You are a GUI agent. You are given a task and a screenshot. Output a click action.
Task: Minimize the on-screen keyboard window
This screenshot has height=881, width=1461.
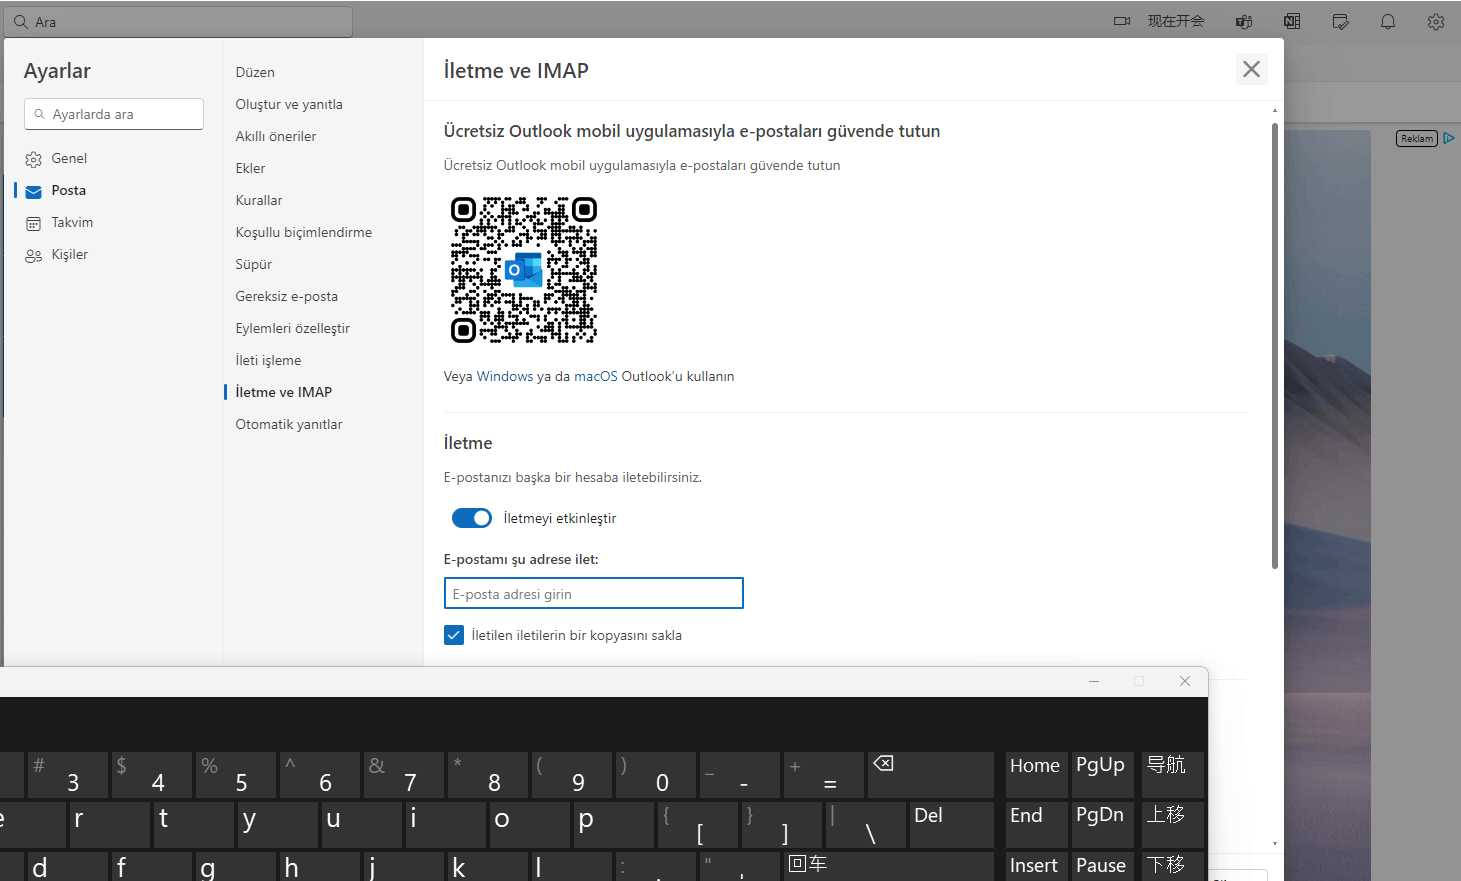pyautogui.click(x=1094, y=681)
